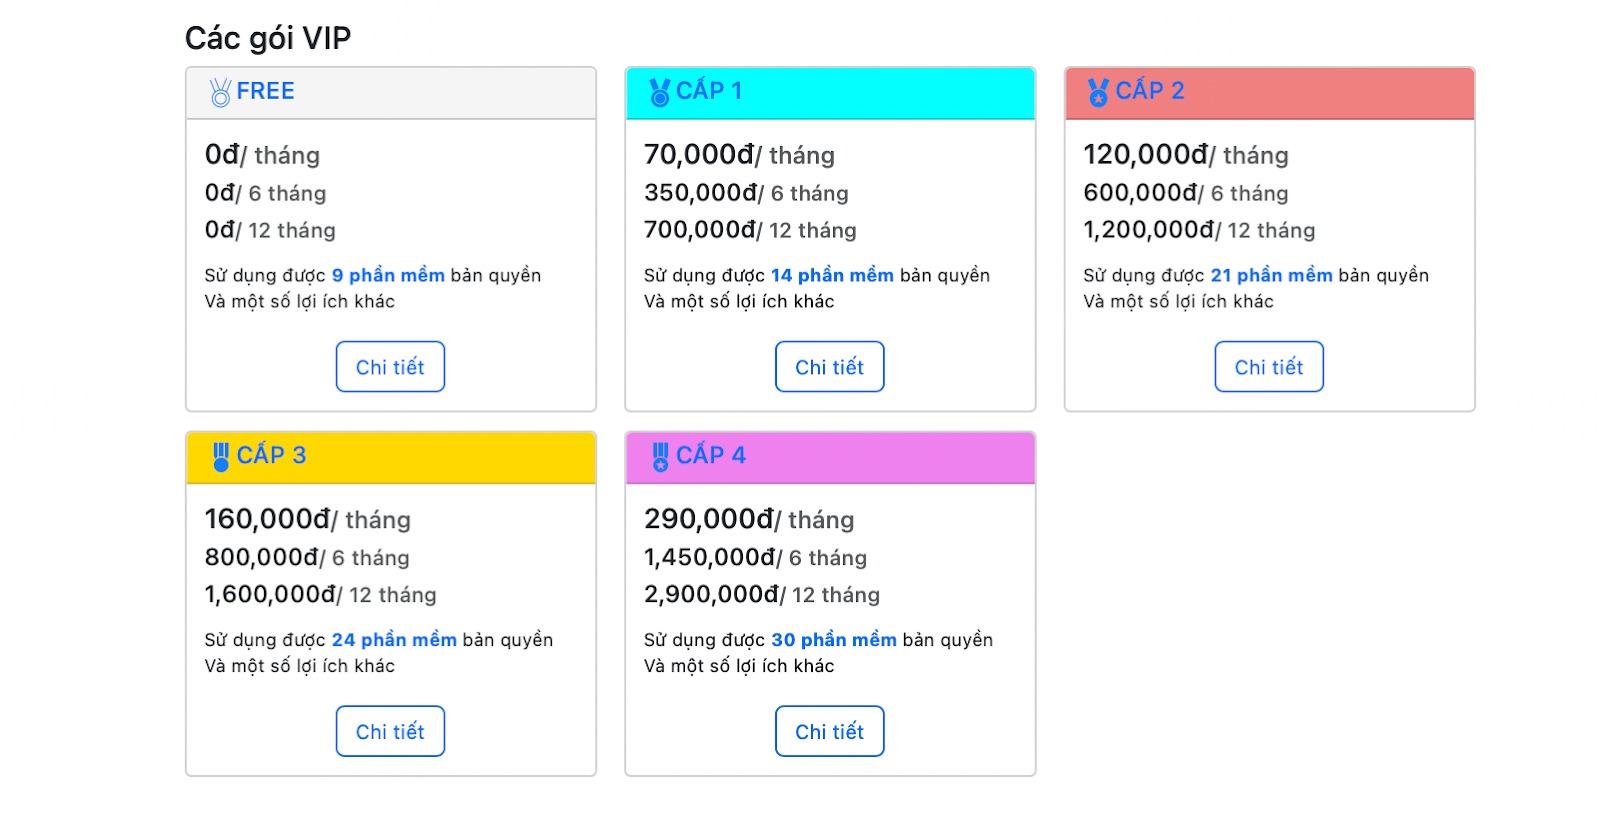Click the CẤP 1 medal icon
This screenshot has width=1600, height=819.
click(x=659, y=90)
